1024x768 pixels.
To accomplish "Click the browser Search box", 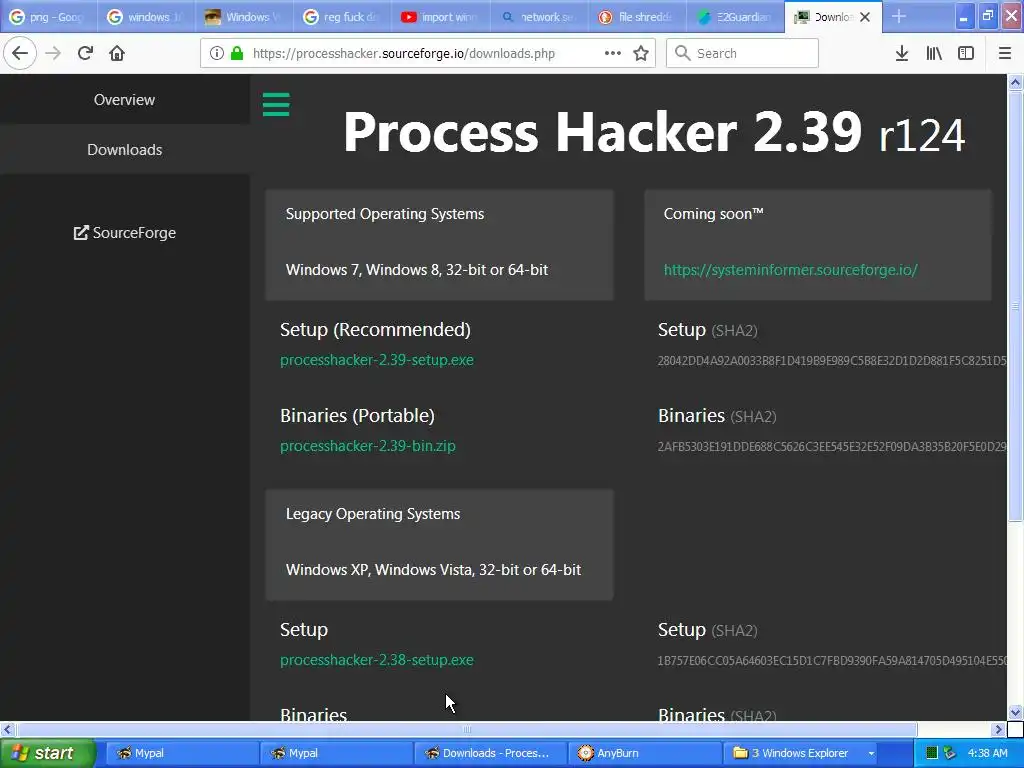I will click(743, 53).
